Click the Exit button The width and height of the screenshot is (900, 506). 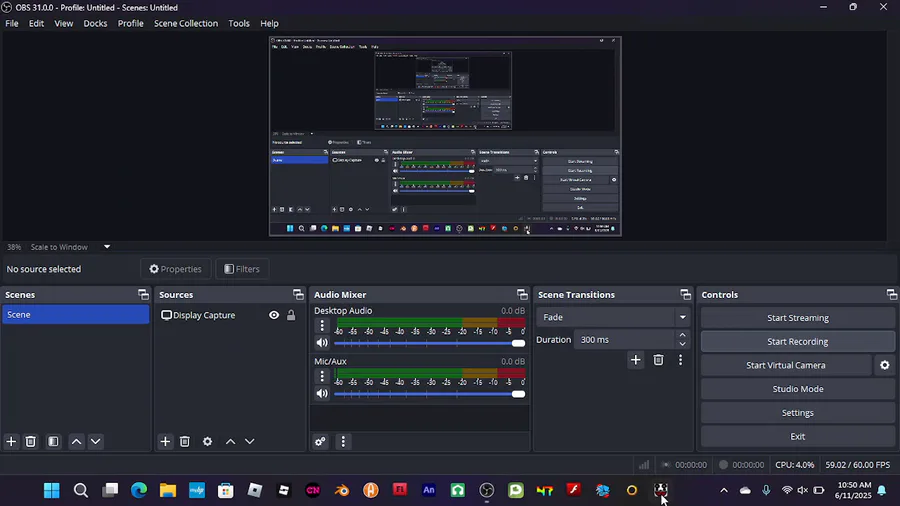tap(797, 436)
